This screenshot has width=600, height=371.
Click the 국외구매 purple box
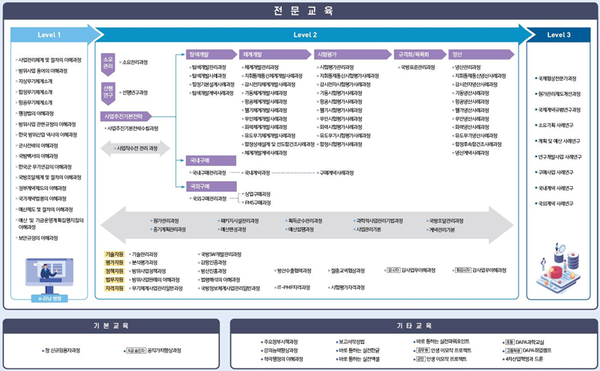211,187
